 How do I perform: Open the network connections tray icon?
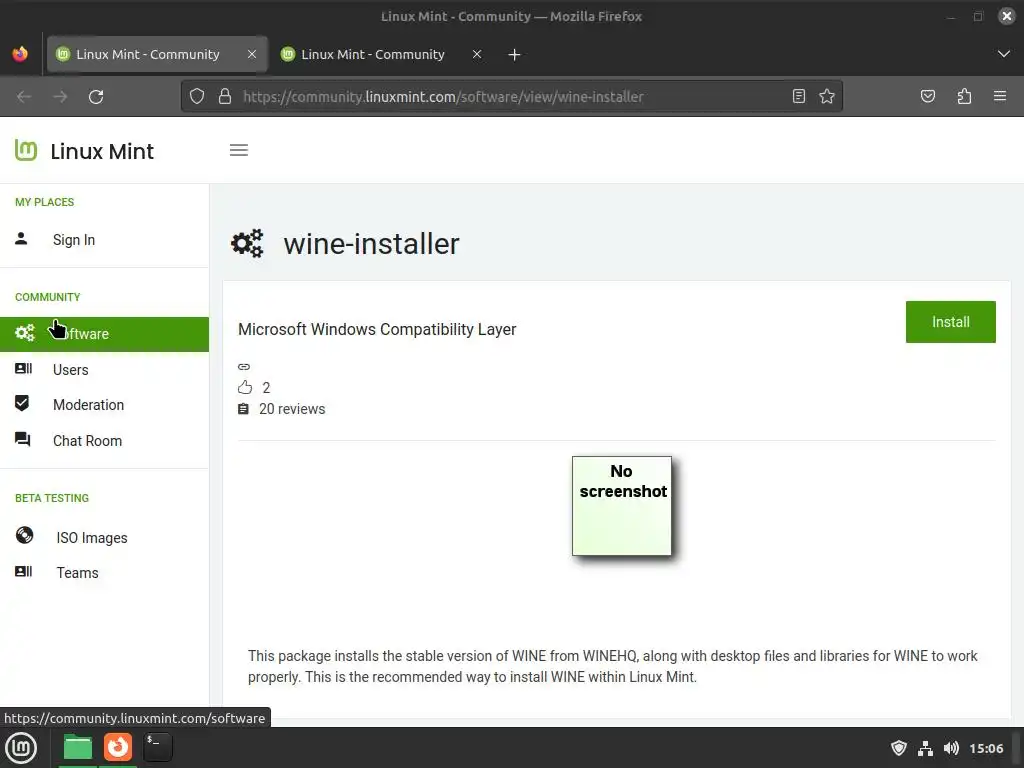point(925,748)
